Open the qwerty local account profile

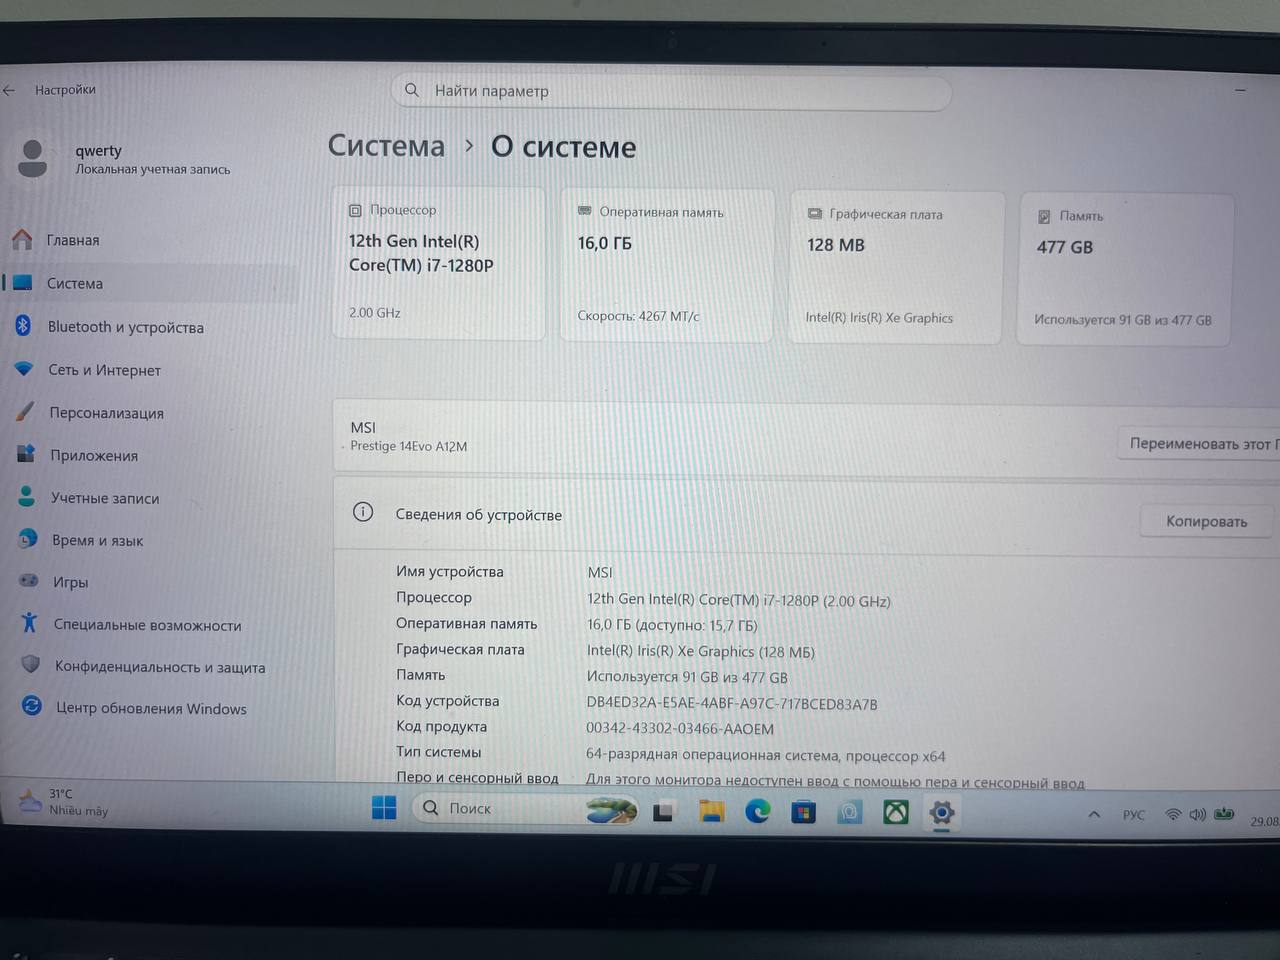point(124,159)
